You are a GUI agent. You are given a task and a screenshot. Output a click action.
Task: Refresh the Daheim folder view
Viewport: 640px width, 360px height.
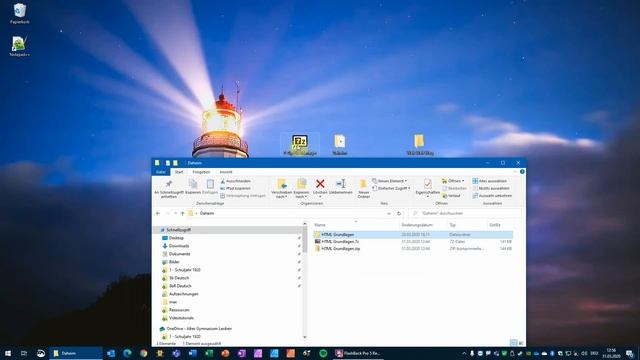click(399, 213)
